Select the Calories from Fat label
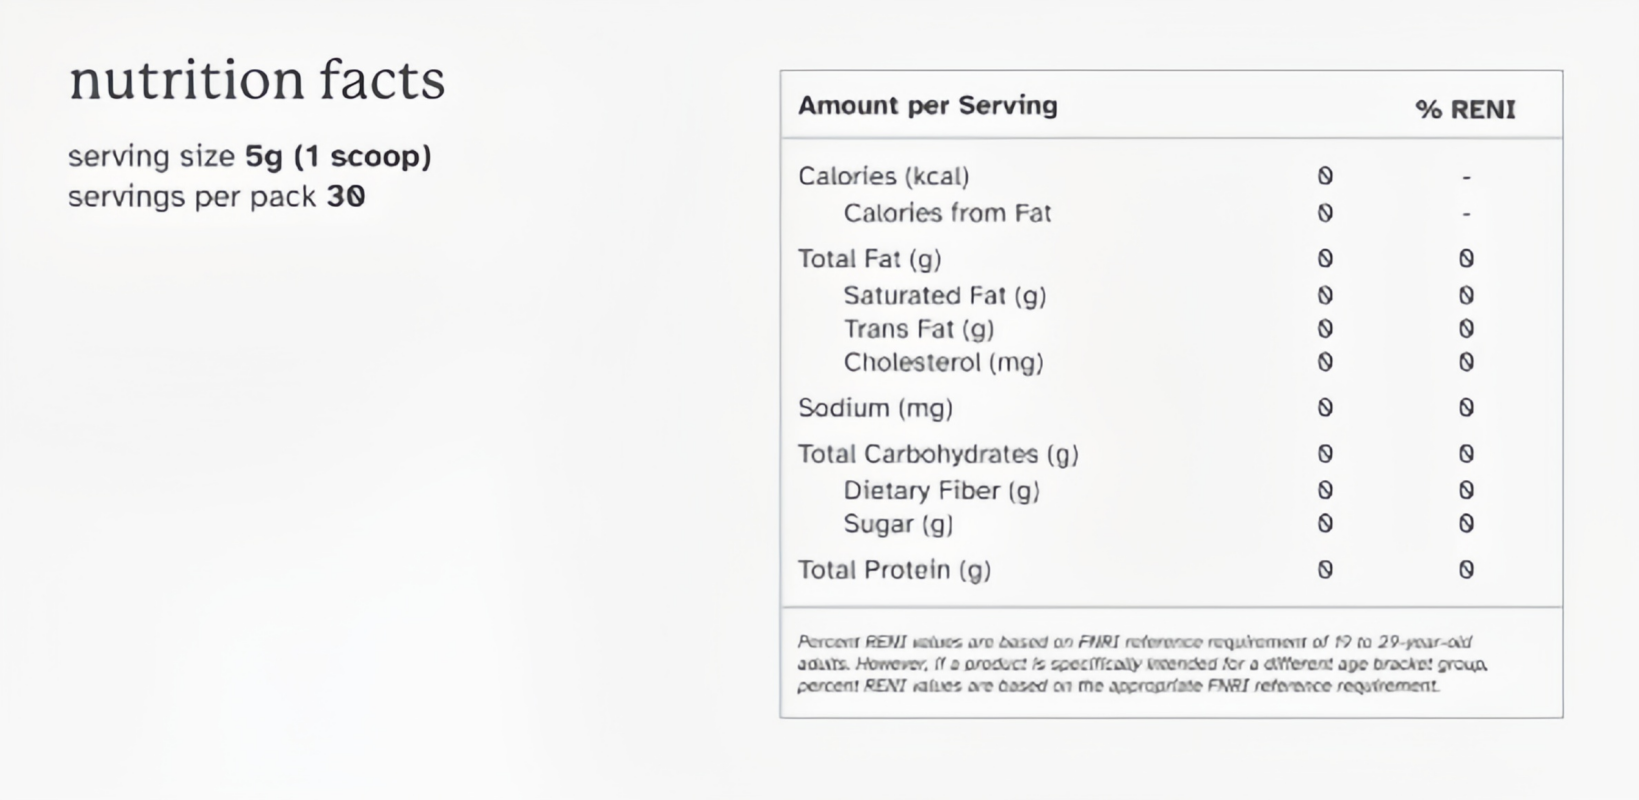The image size is (1639, 800). tap(947, 213)
